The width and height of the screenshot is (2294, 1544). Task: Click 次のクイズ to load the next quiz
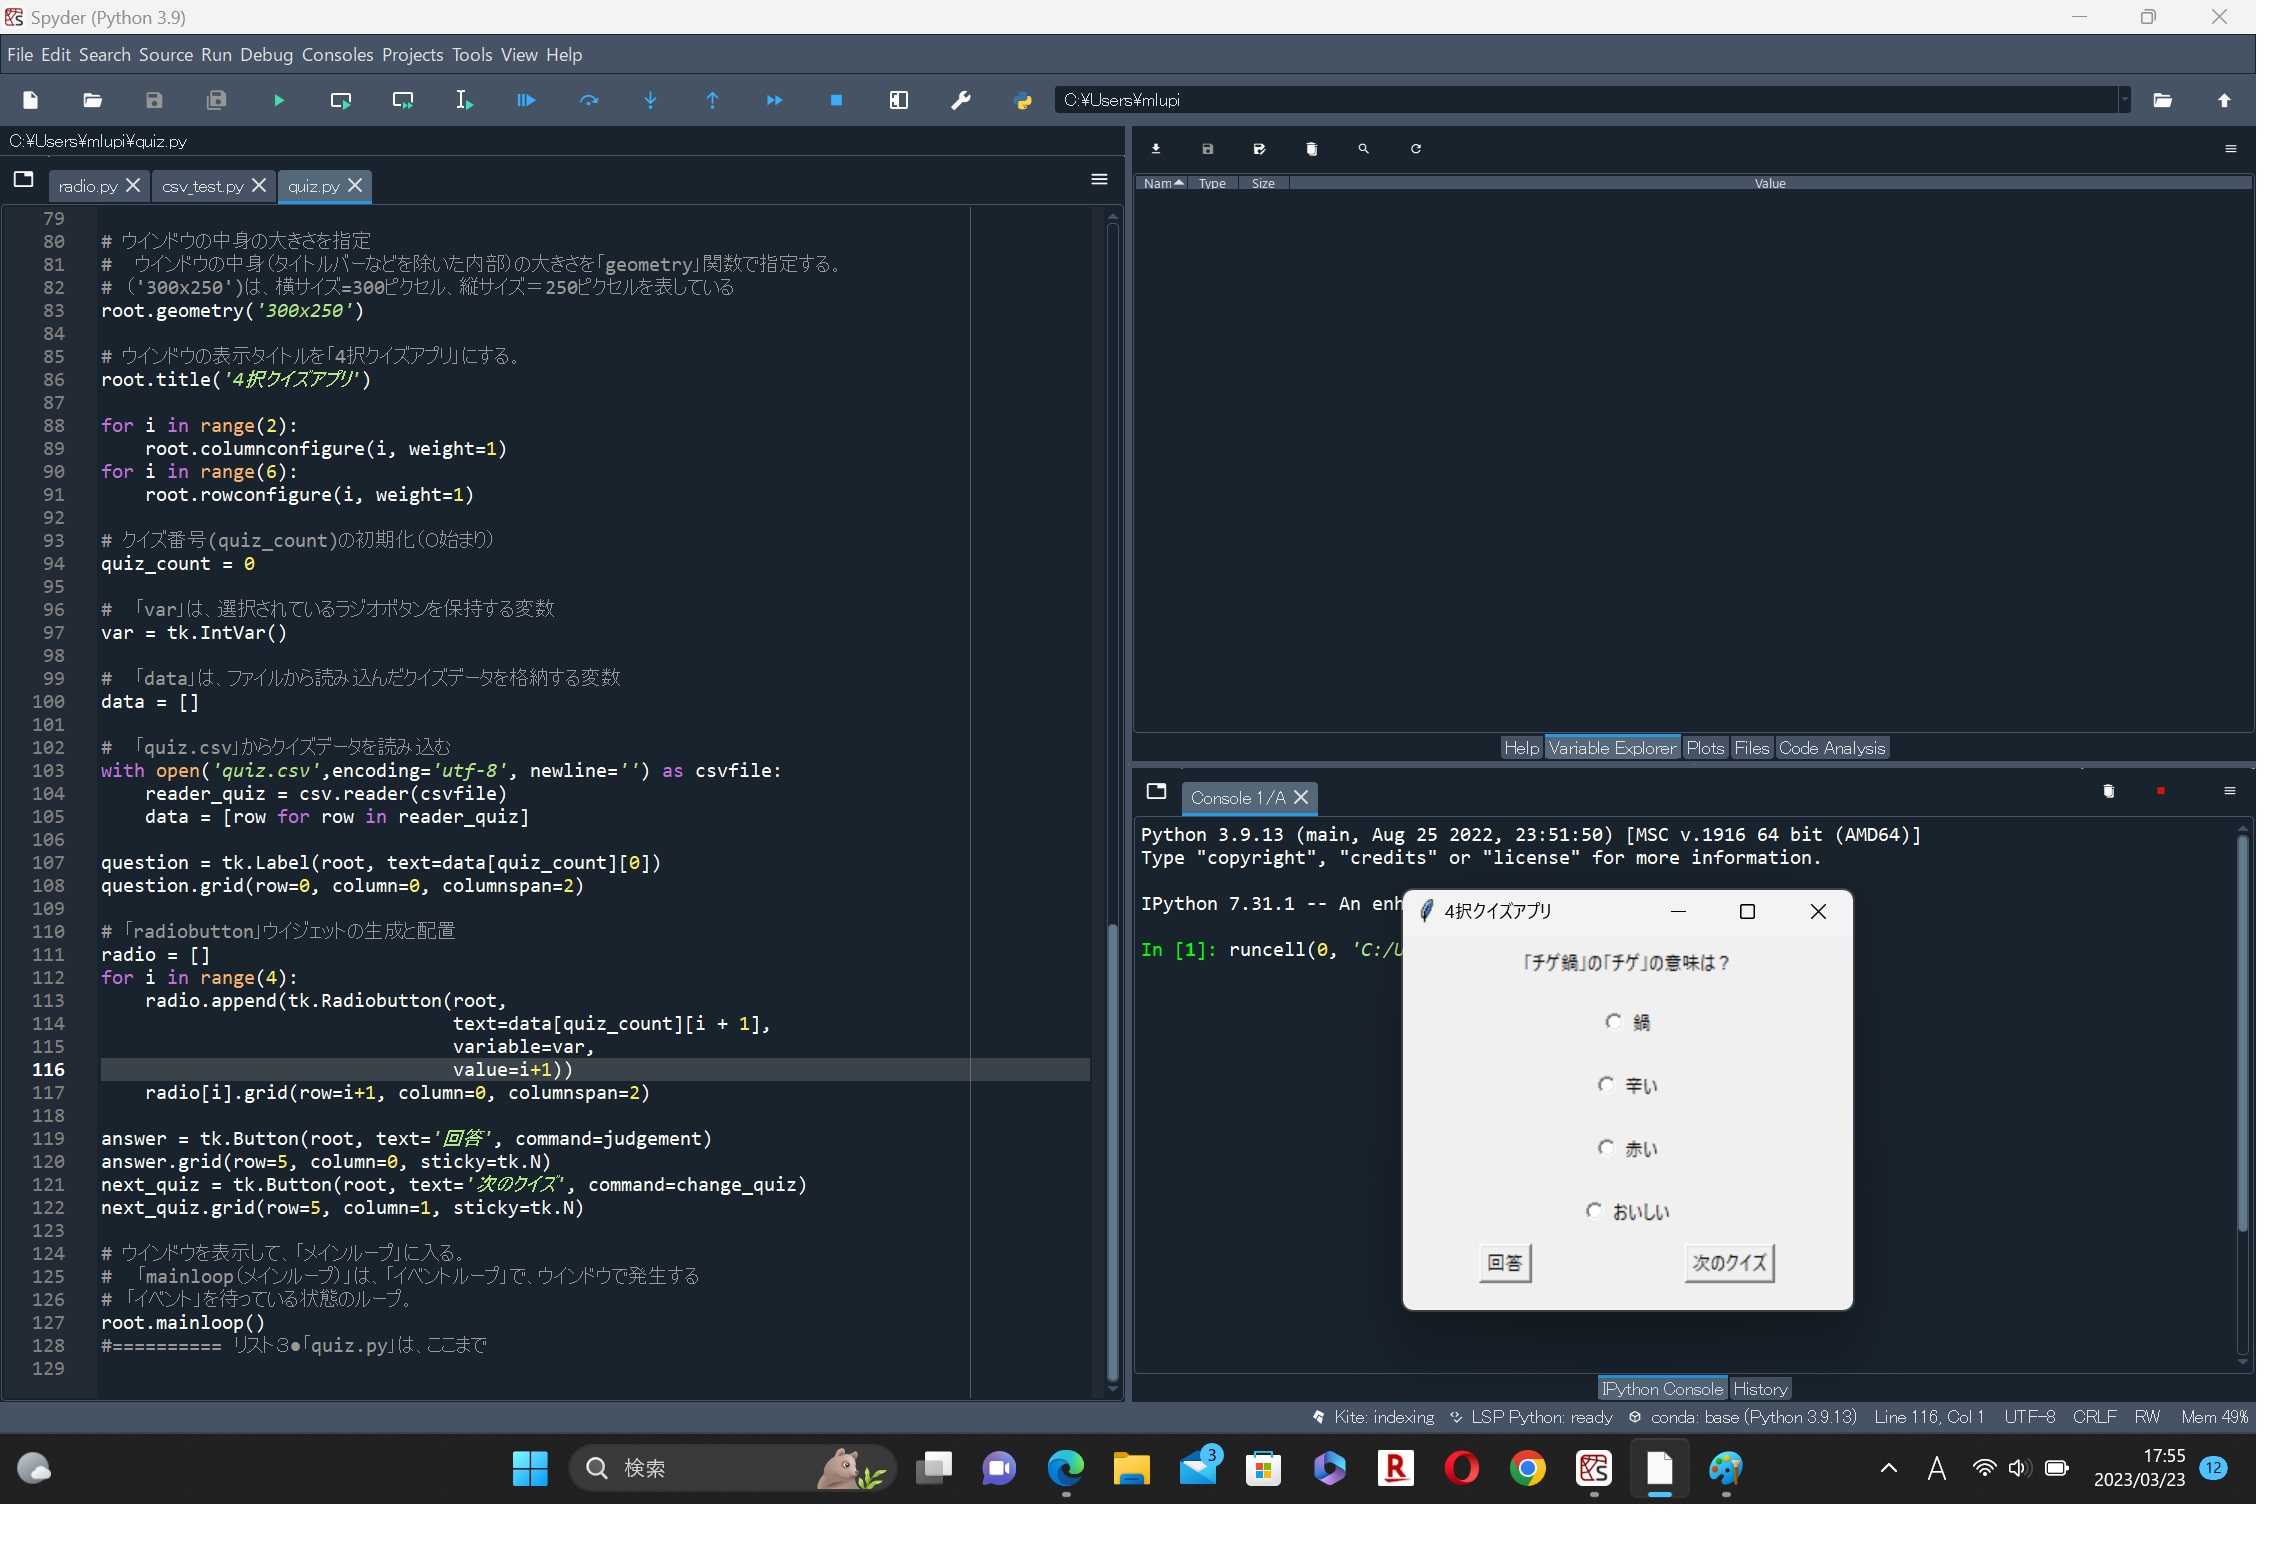pos(1727,1263)
